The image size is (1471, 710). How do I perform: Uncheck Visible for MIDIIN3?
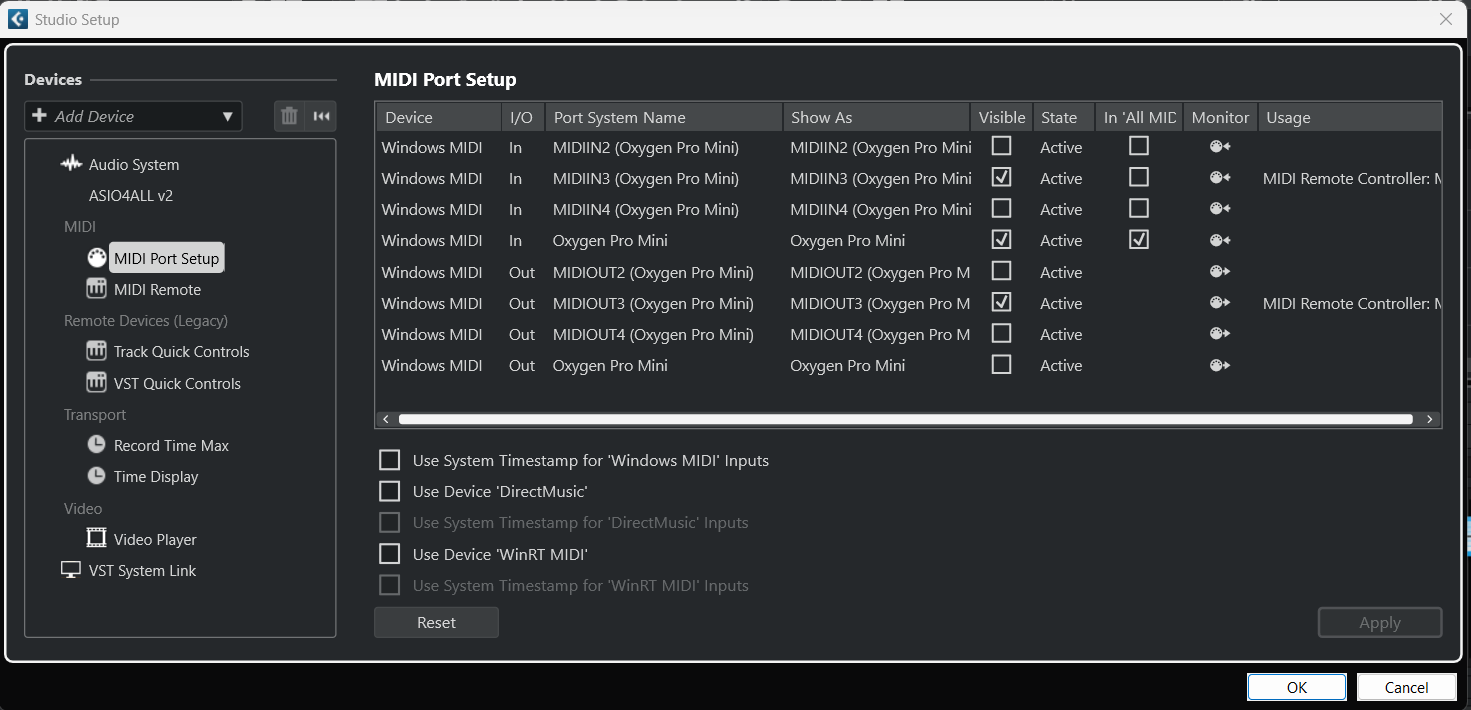coord(1001,177)
